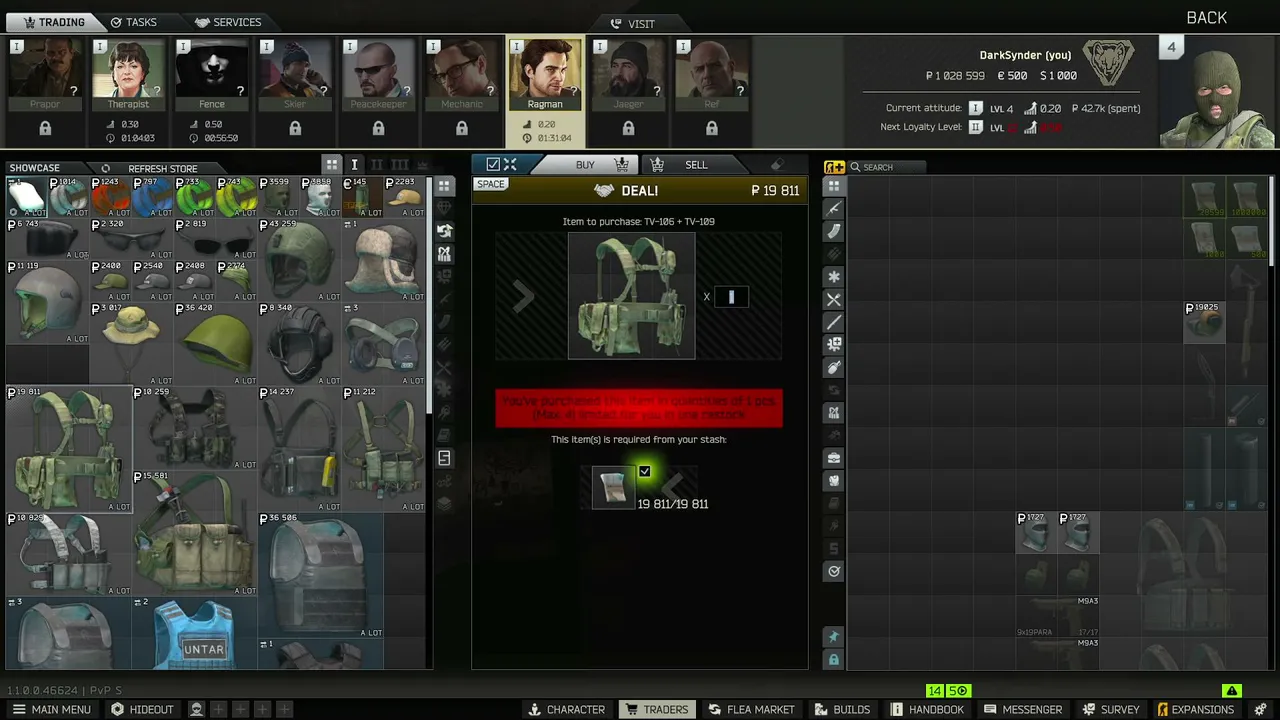Open the Messenger
1280x720 pixels.
[1022, 709]
